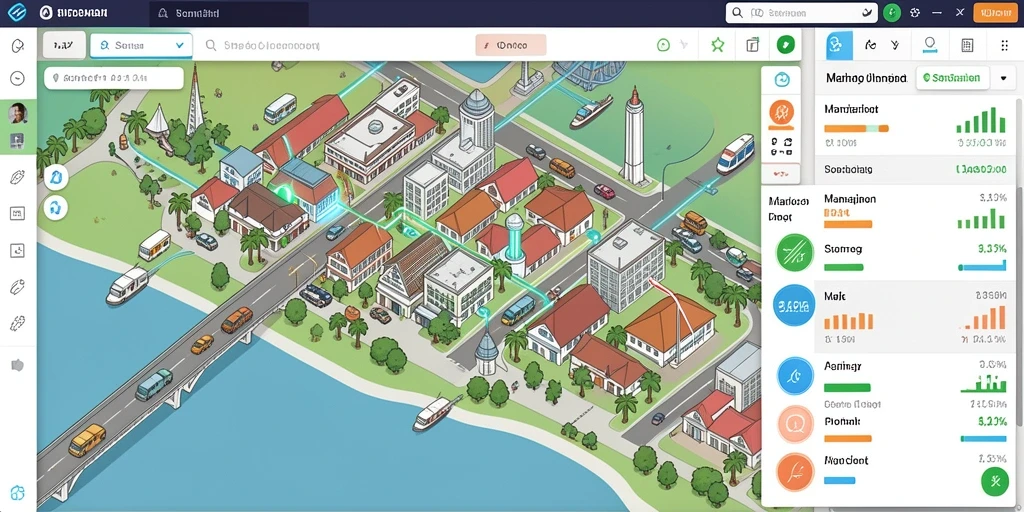Open the blue-outlined dropdown with chevron

[141, 46]
